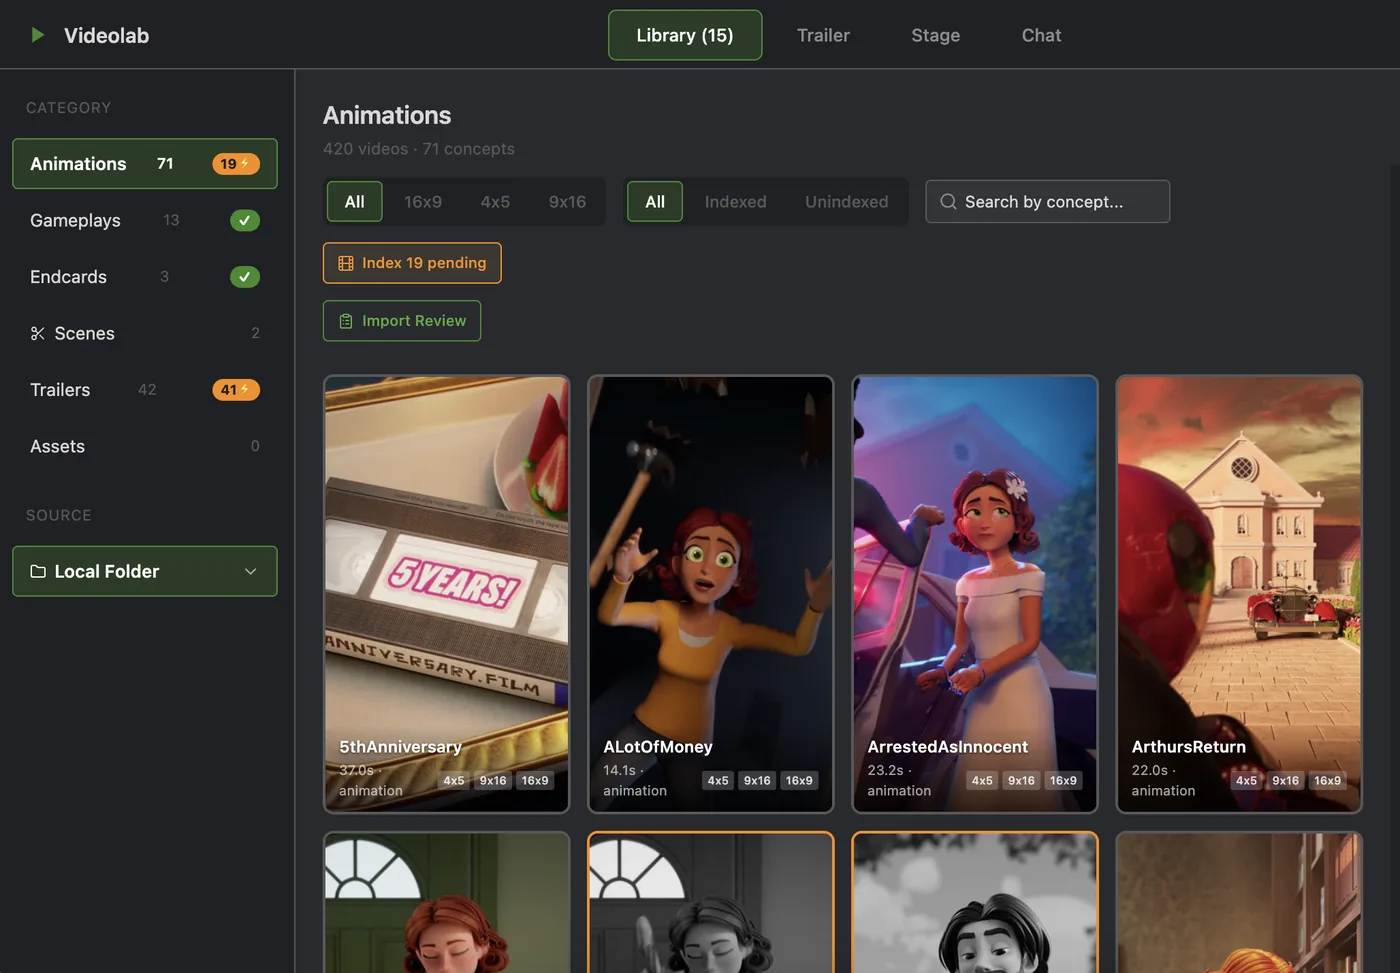Screen dimensions: 1400x973
Task: Show only Indexed videos
Action: (x=735, y=201)
